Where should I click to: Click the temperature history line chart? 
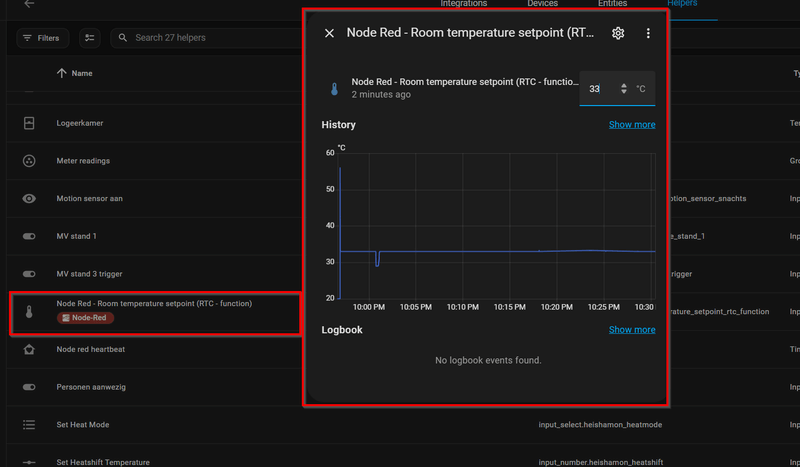click(x=488, y=228)
